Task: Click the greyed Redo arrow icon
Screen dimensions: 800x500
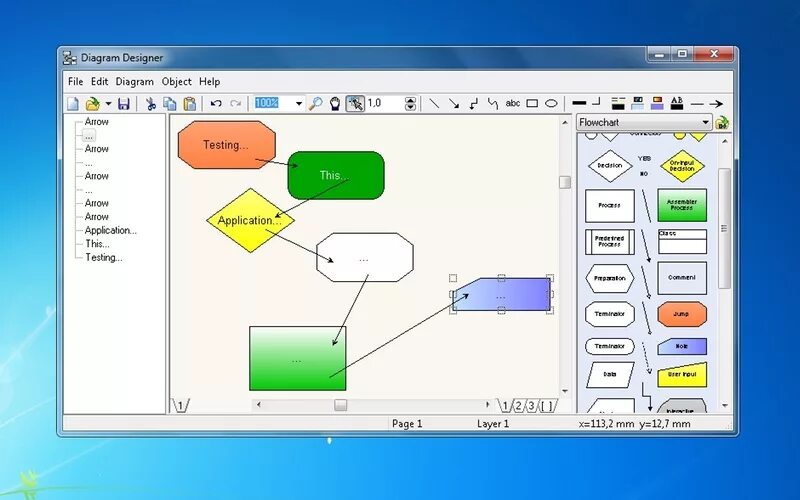Action: [235, 104]
